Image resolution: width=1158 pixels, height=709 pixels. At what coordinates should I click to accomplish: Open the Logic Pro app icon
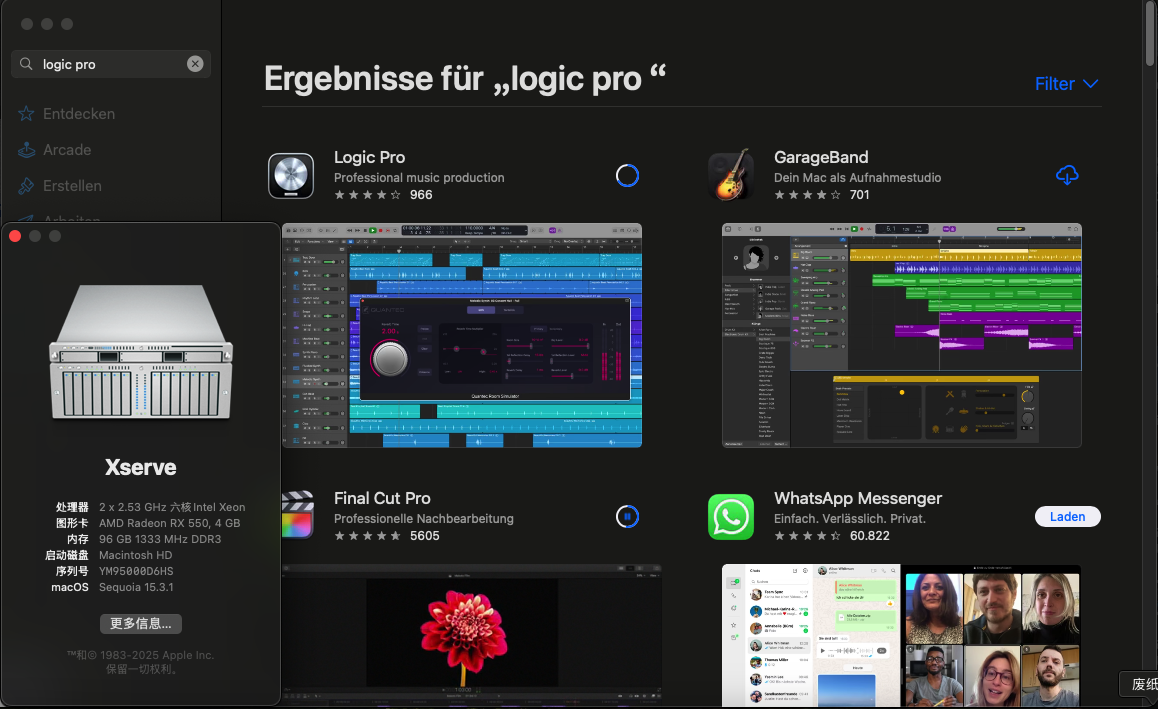click(x=291, y=176)
